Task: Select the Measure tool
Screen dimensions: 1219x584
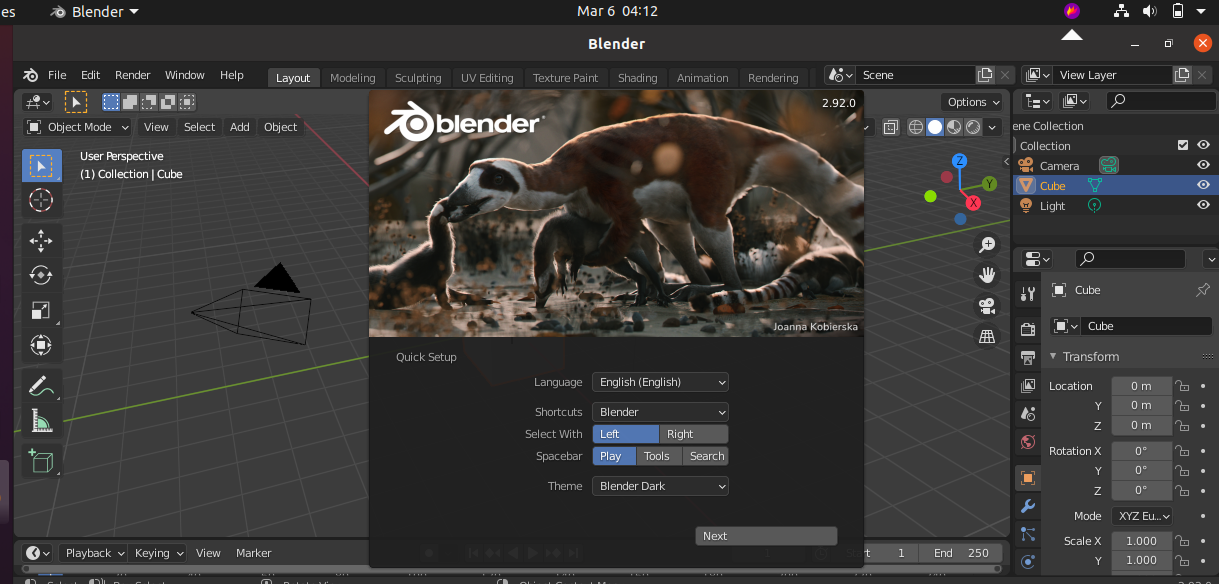Action: pos(41,421)
